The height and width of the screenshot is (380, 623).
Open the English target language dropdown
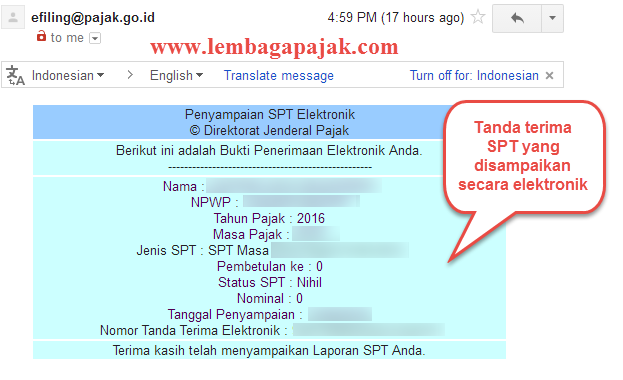point(176,75)
